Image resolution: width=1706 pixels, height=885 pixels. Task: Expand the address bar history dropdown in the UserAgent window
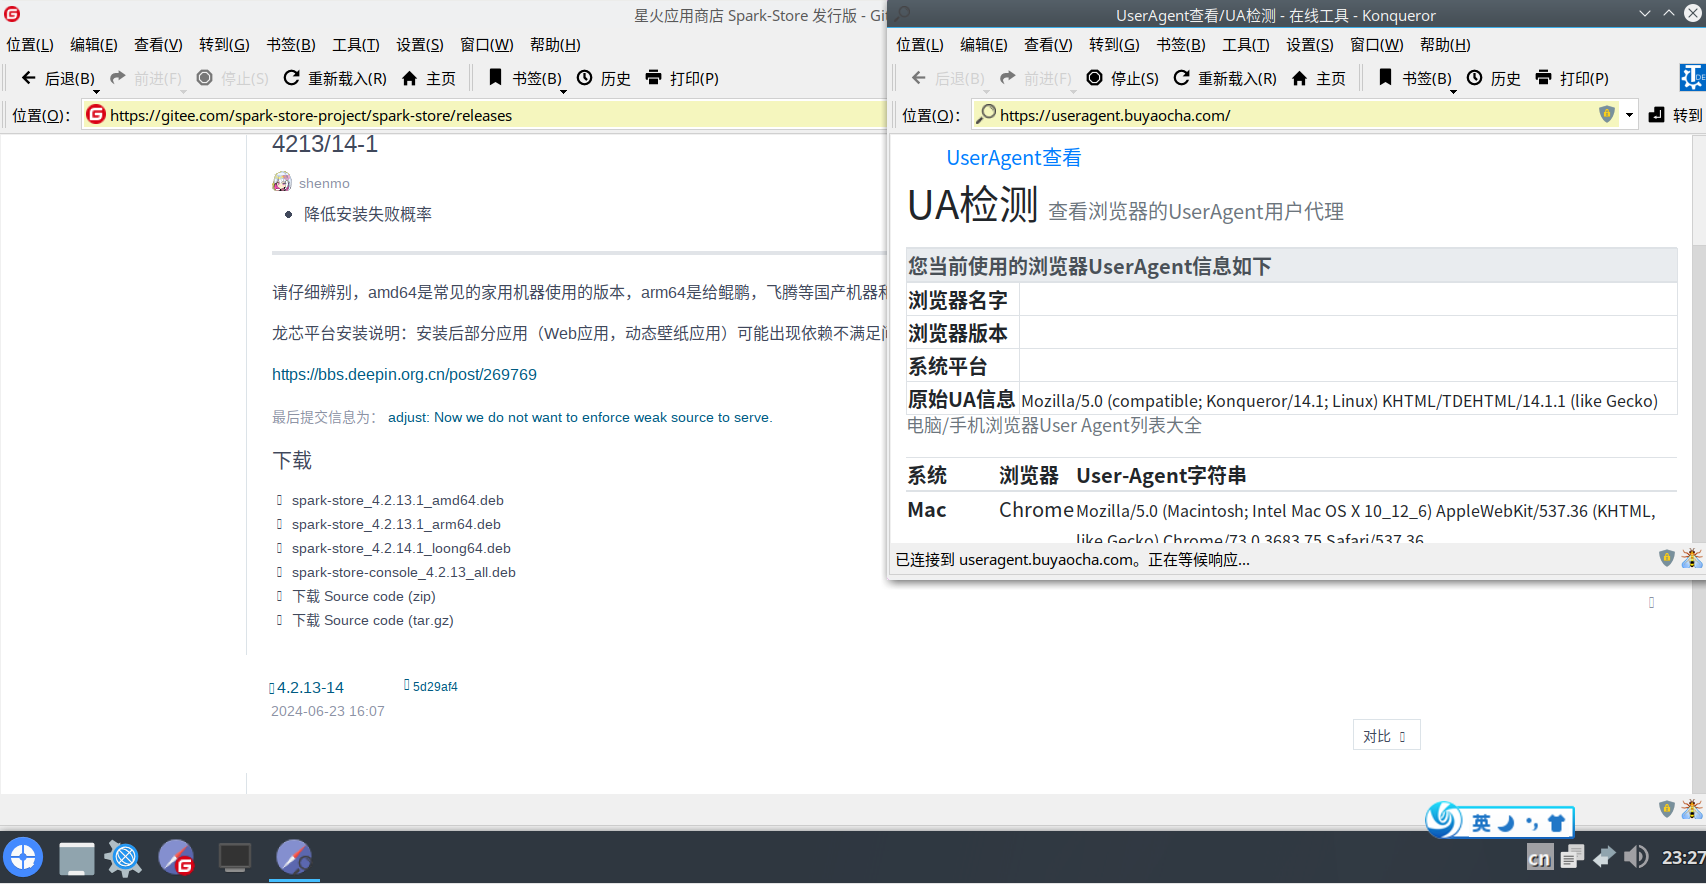1629,115
